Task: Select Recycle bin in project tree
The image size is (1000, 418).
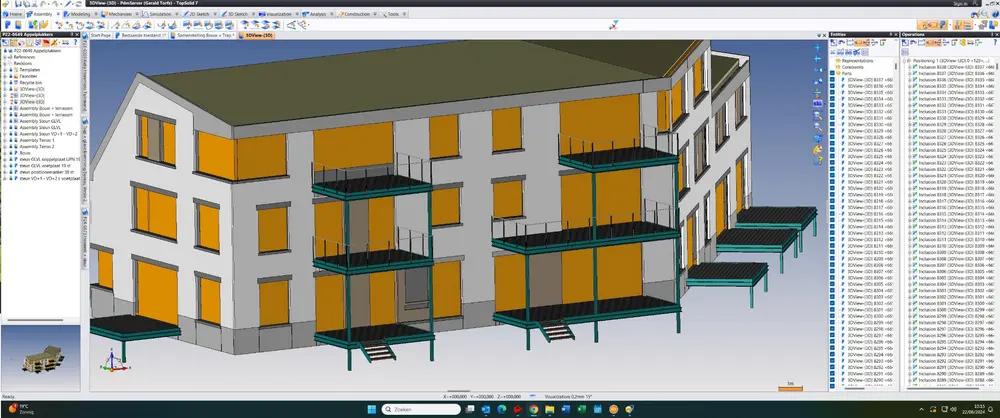Action: point(31,82)
